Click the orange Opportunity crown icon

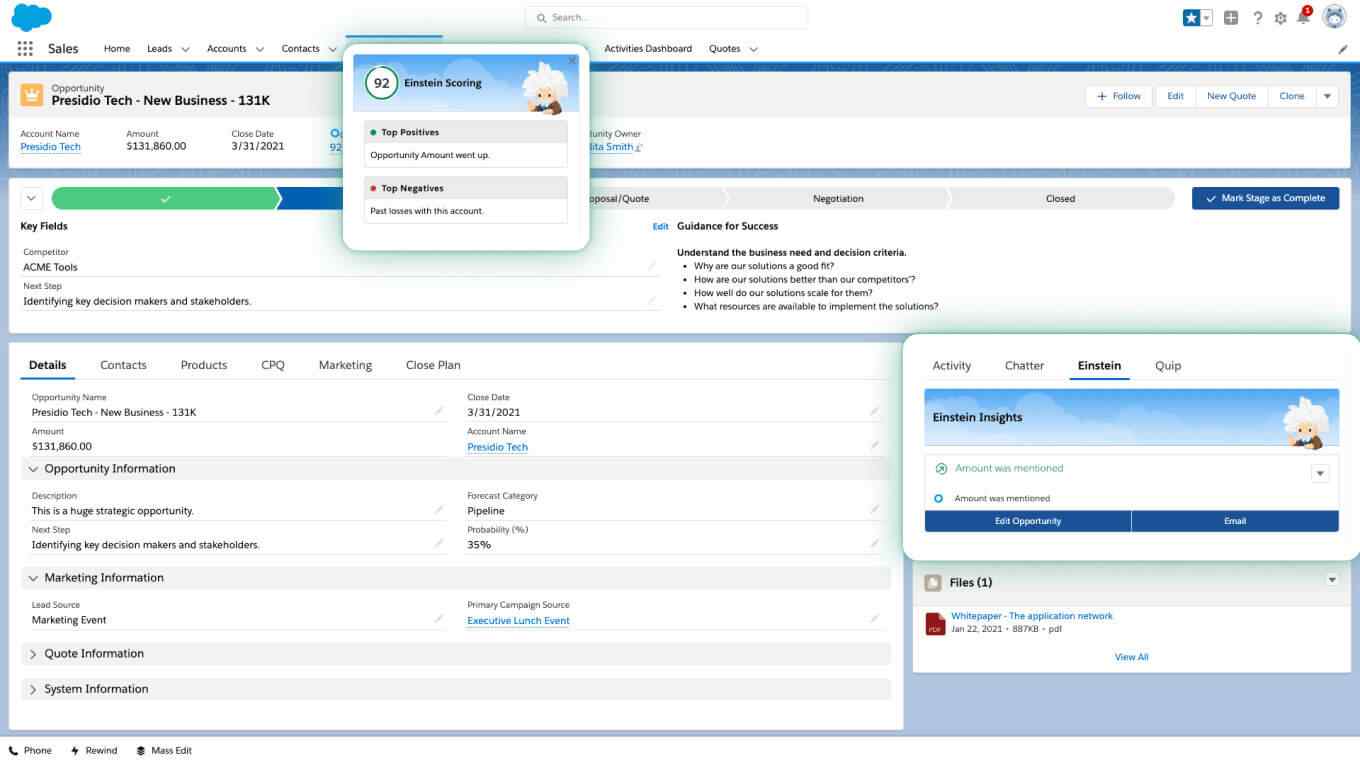[32, 95]
